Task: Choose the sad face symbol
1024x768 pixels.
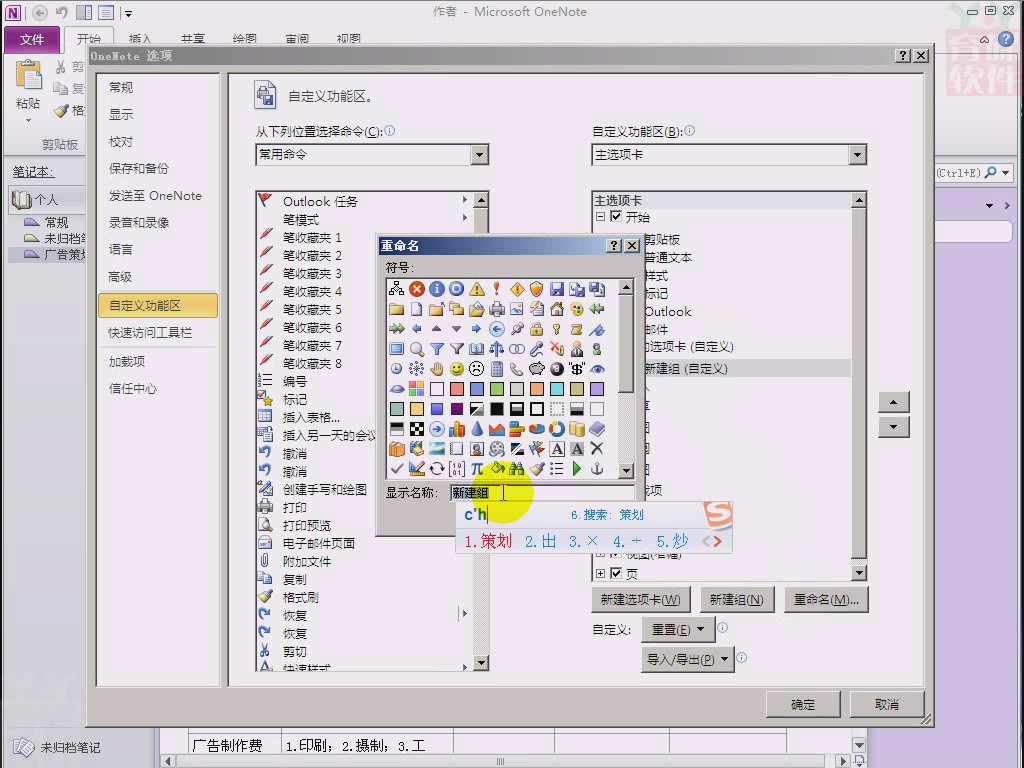Action: [477, 369]
